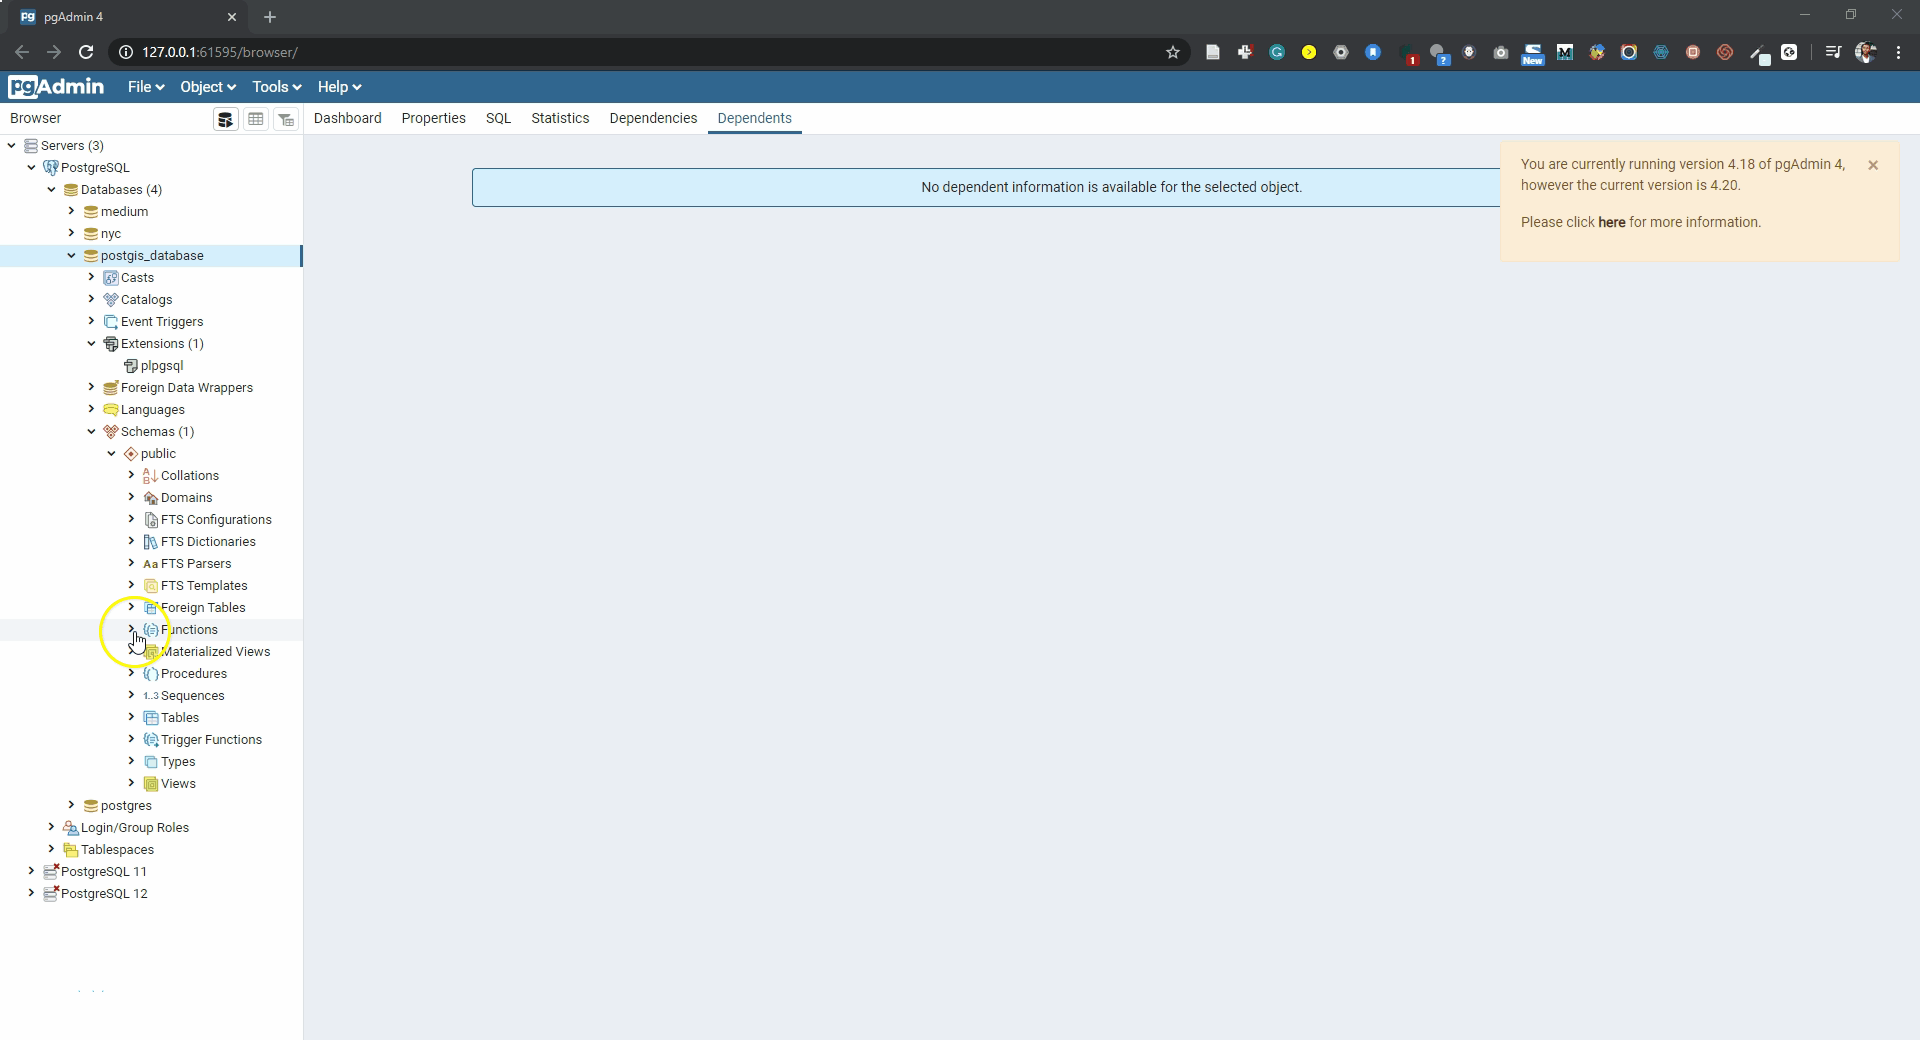Click the public schema icon
1920x1040 pixels.
pos(131,454)
